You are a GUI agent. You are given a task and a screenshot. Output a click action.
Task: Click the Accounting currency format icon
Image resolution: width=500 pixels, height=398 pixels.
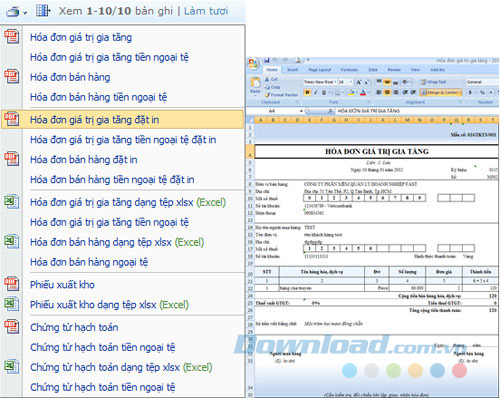click(470, 92)
